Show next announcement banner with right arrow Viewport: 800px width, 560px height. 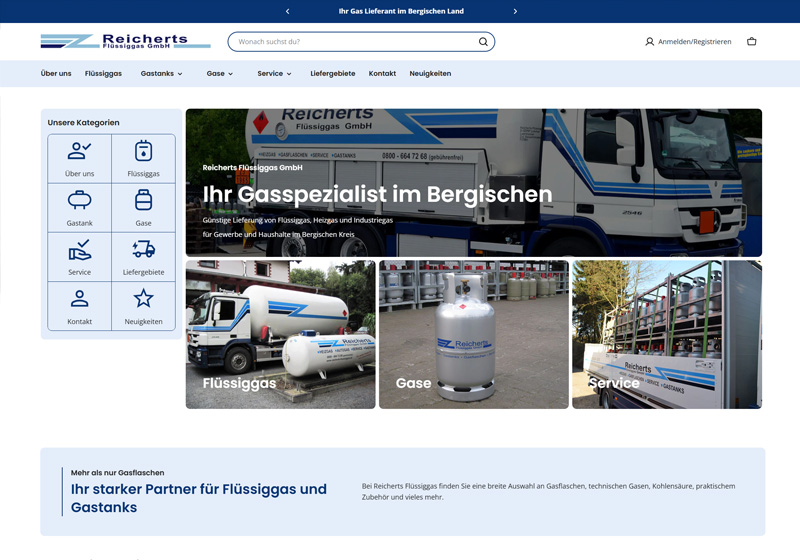click(x=515, y=11)
